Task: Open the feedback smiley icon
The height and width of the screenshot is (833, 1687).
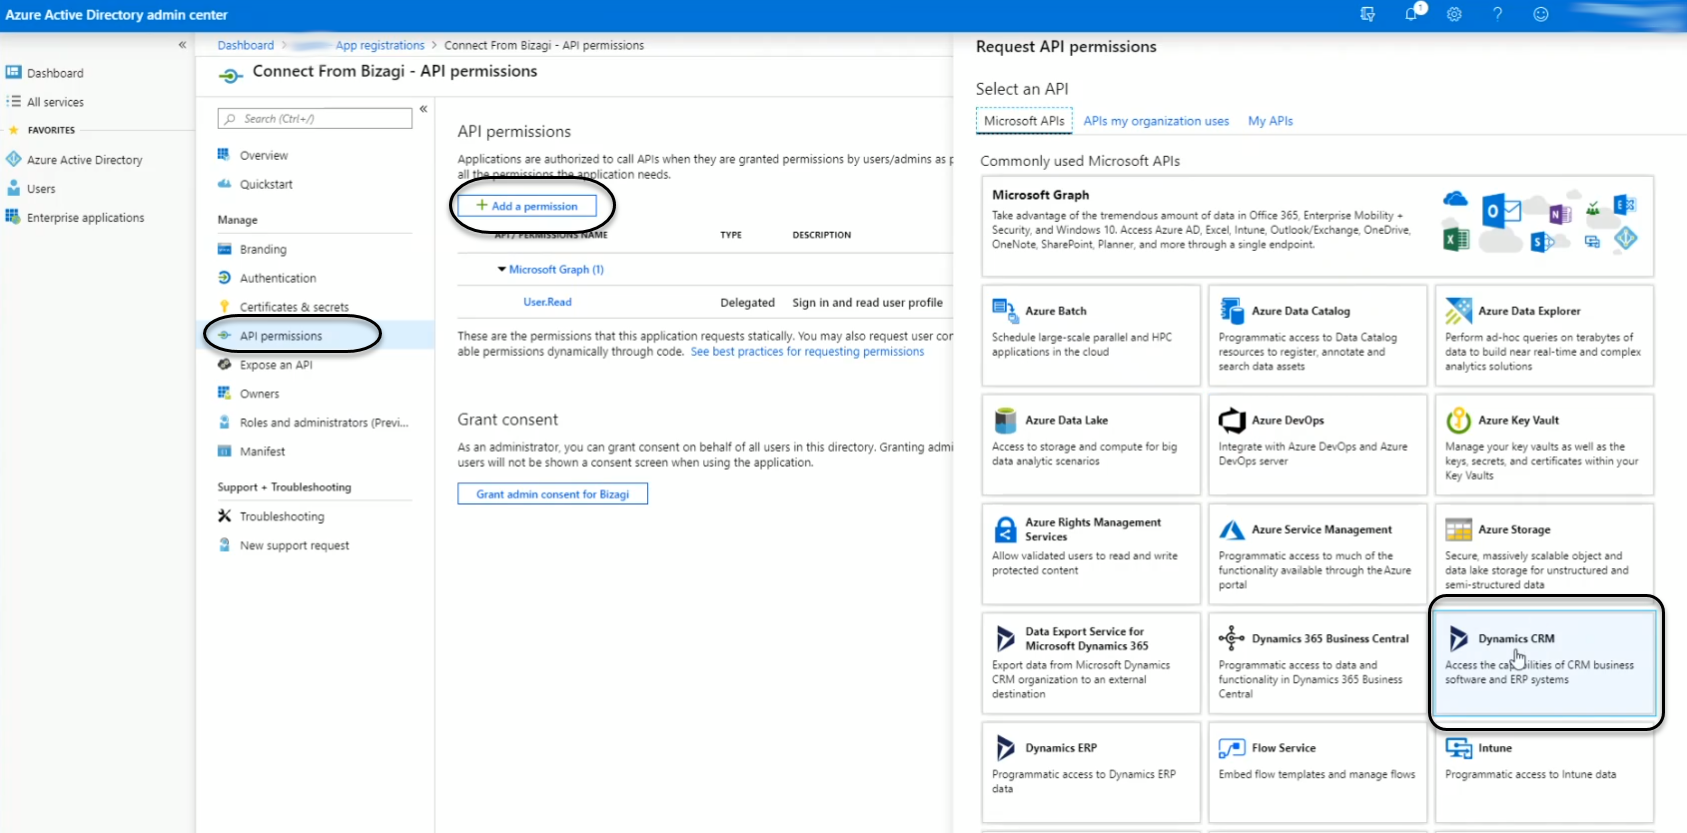Action: tap(1541, 14)
